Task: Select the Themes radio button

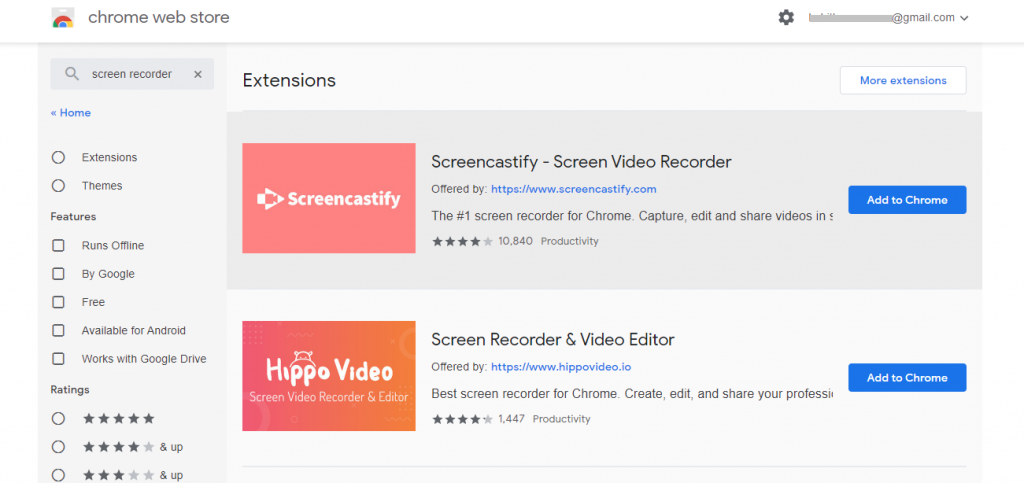Action: tap(58, 186)
